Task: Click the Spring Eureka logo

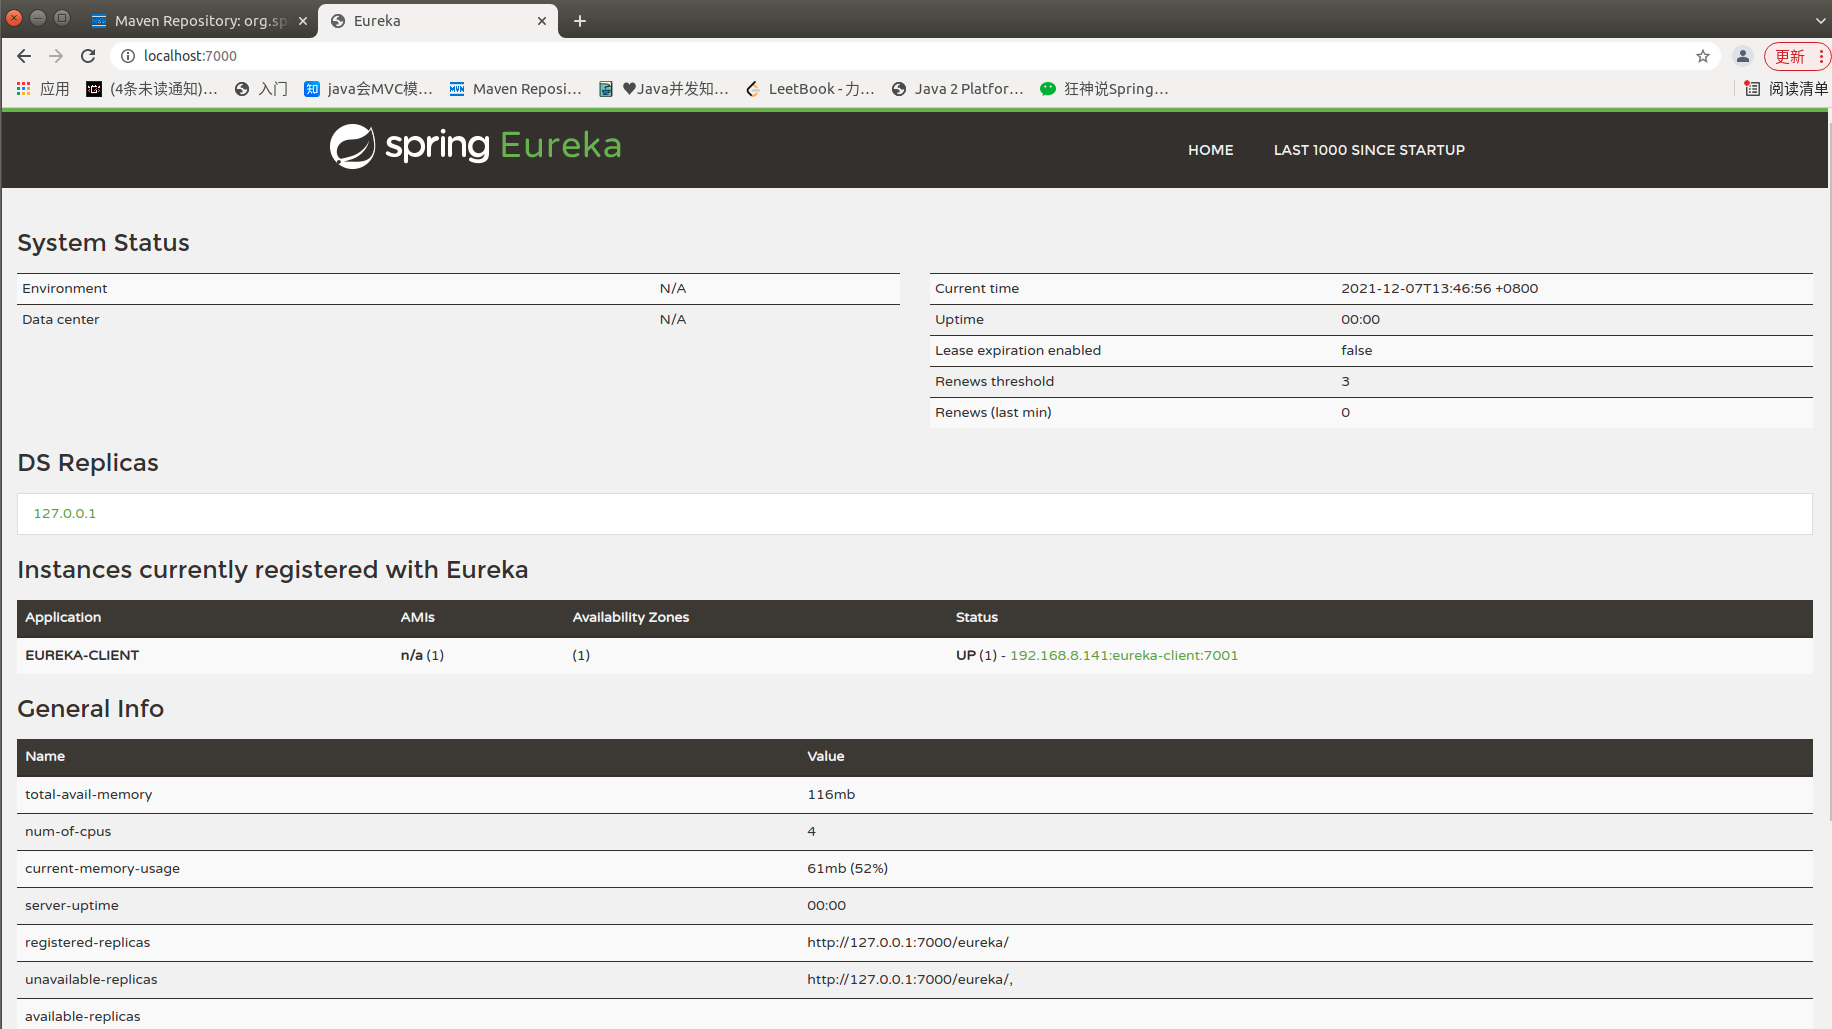Action: [475, 146]
